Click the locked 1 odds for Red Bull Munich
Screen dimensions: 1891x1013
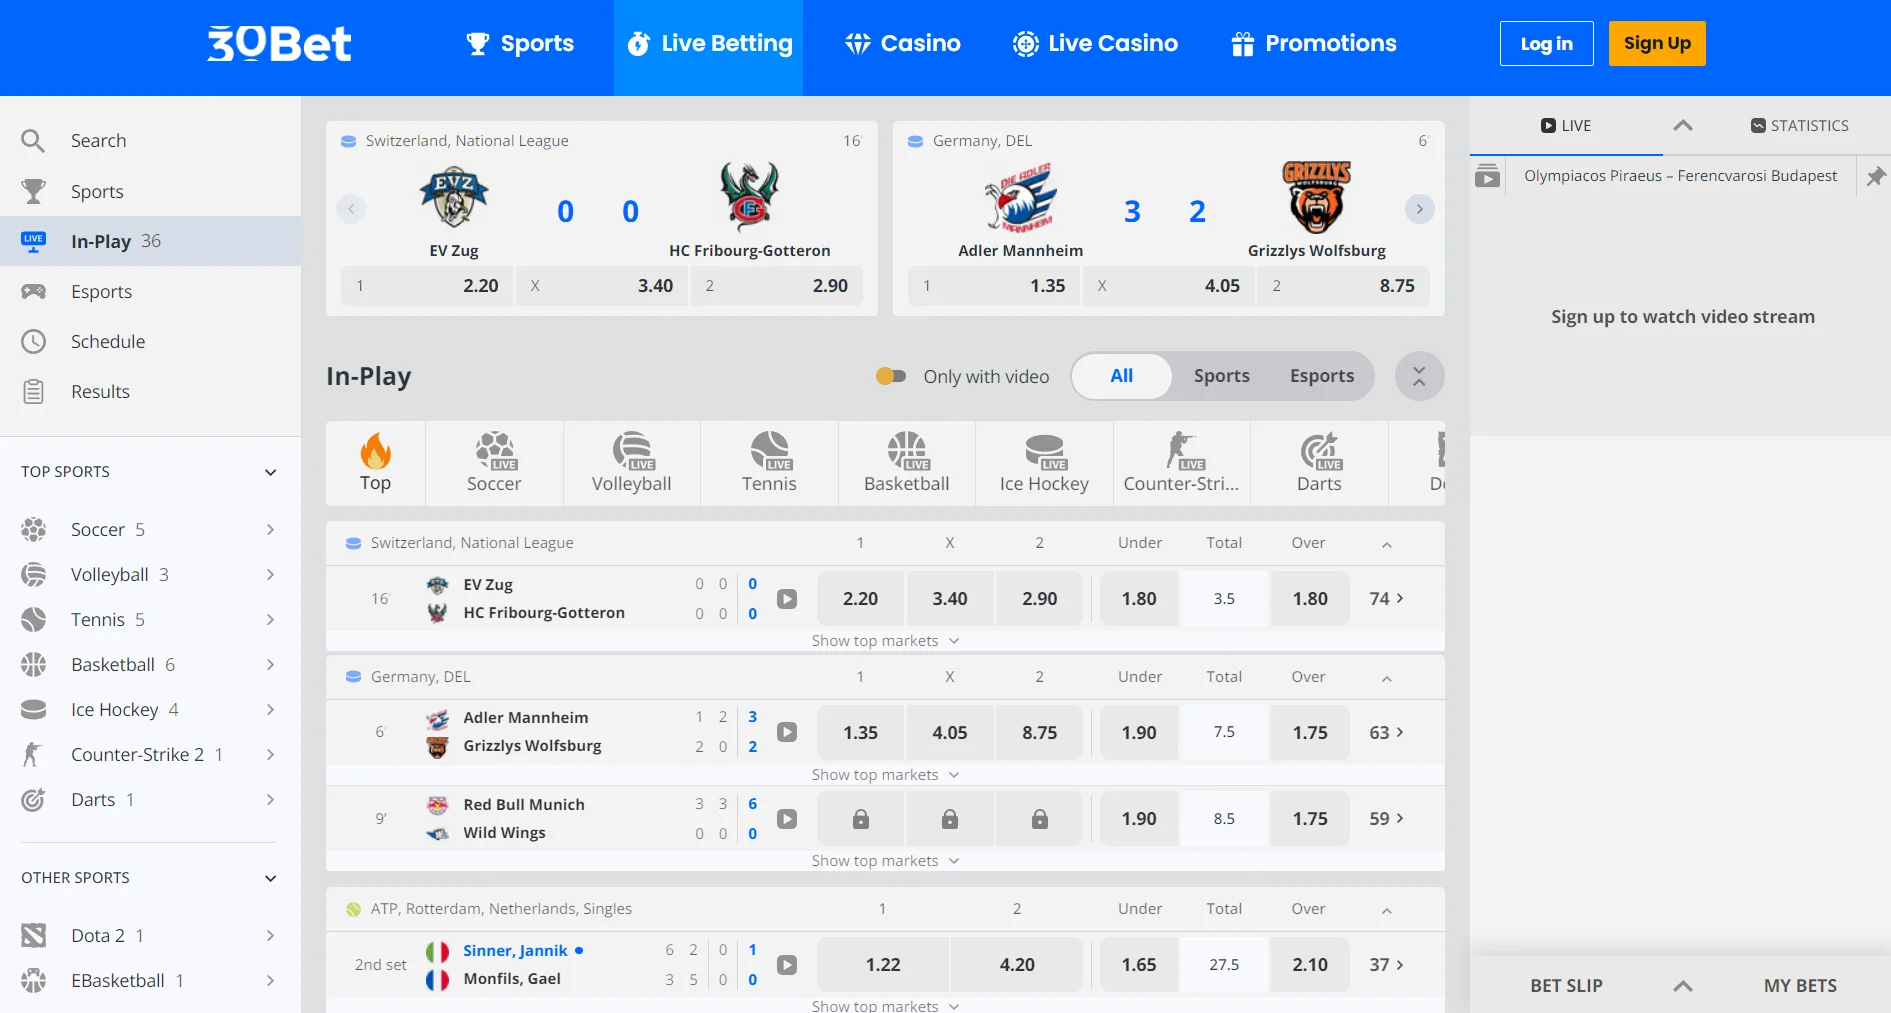coord(860,819)
